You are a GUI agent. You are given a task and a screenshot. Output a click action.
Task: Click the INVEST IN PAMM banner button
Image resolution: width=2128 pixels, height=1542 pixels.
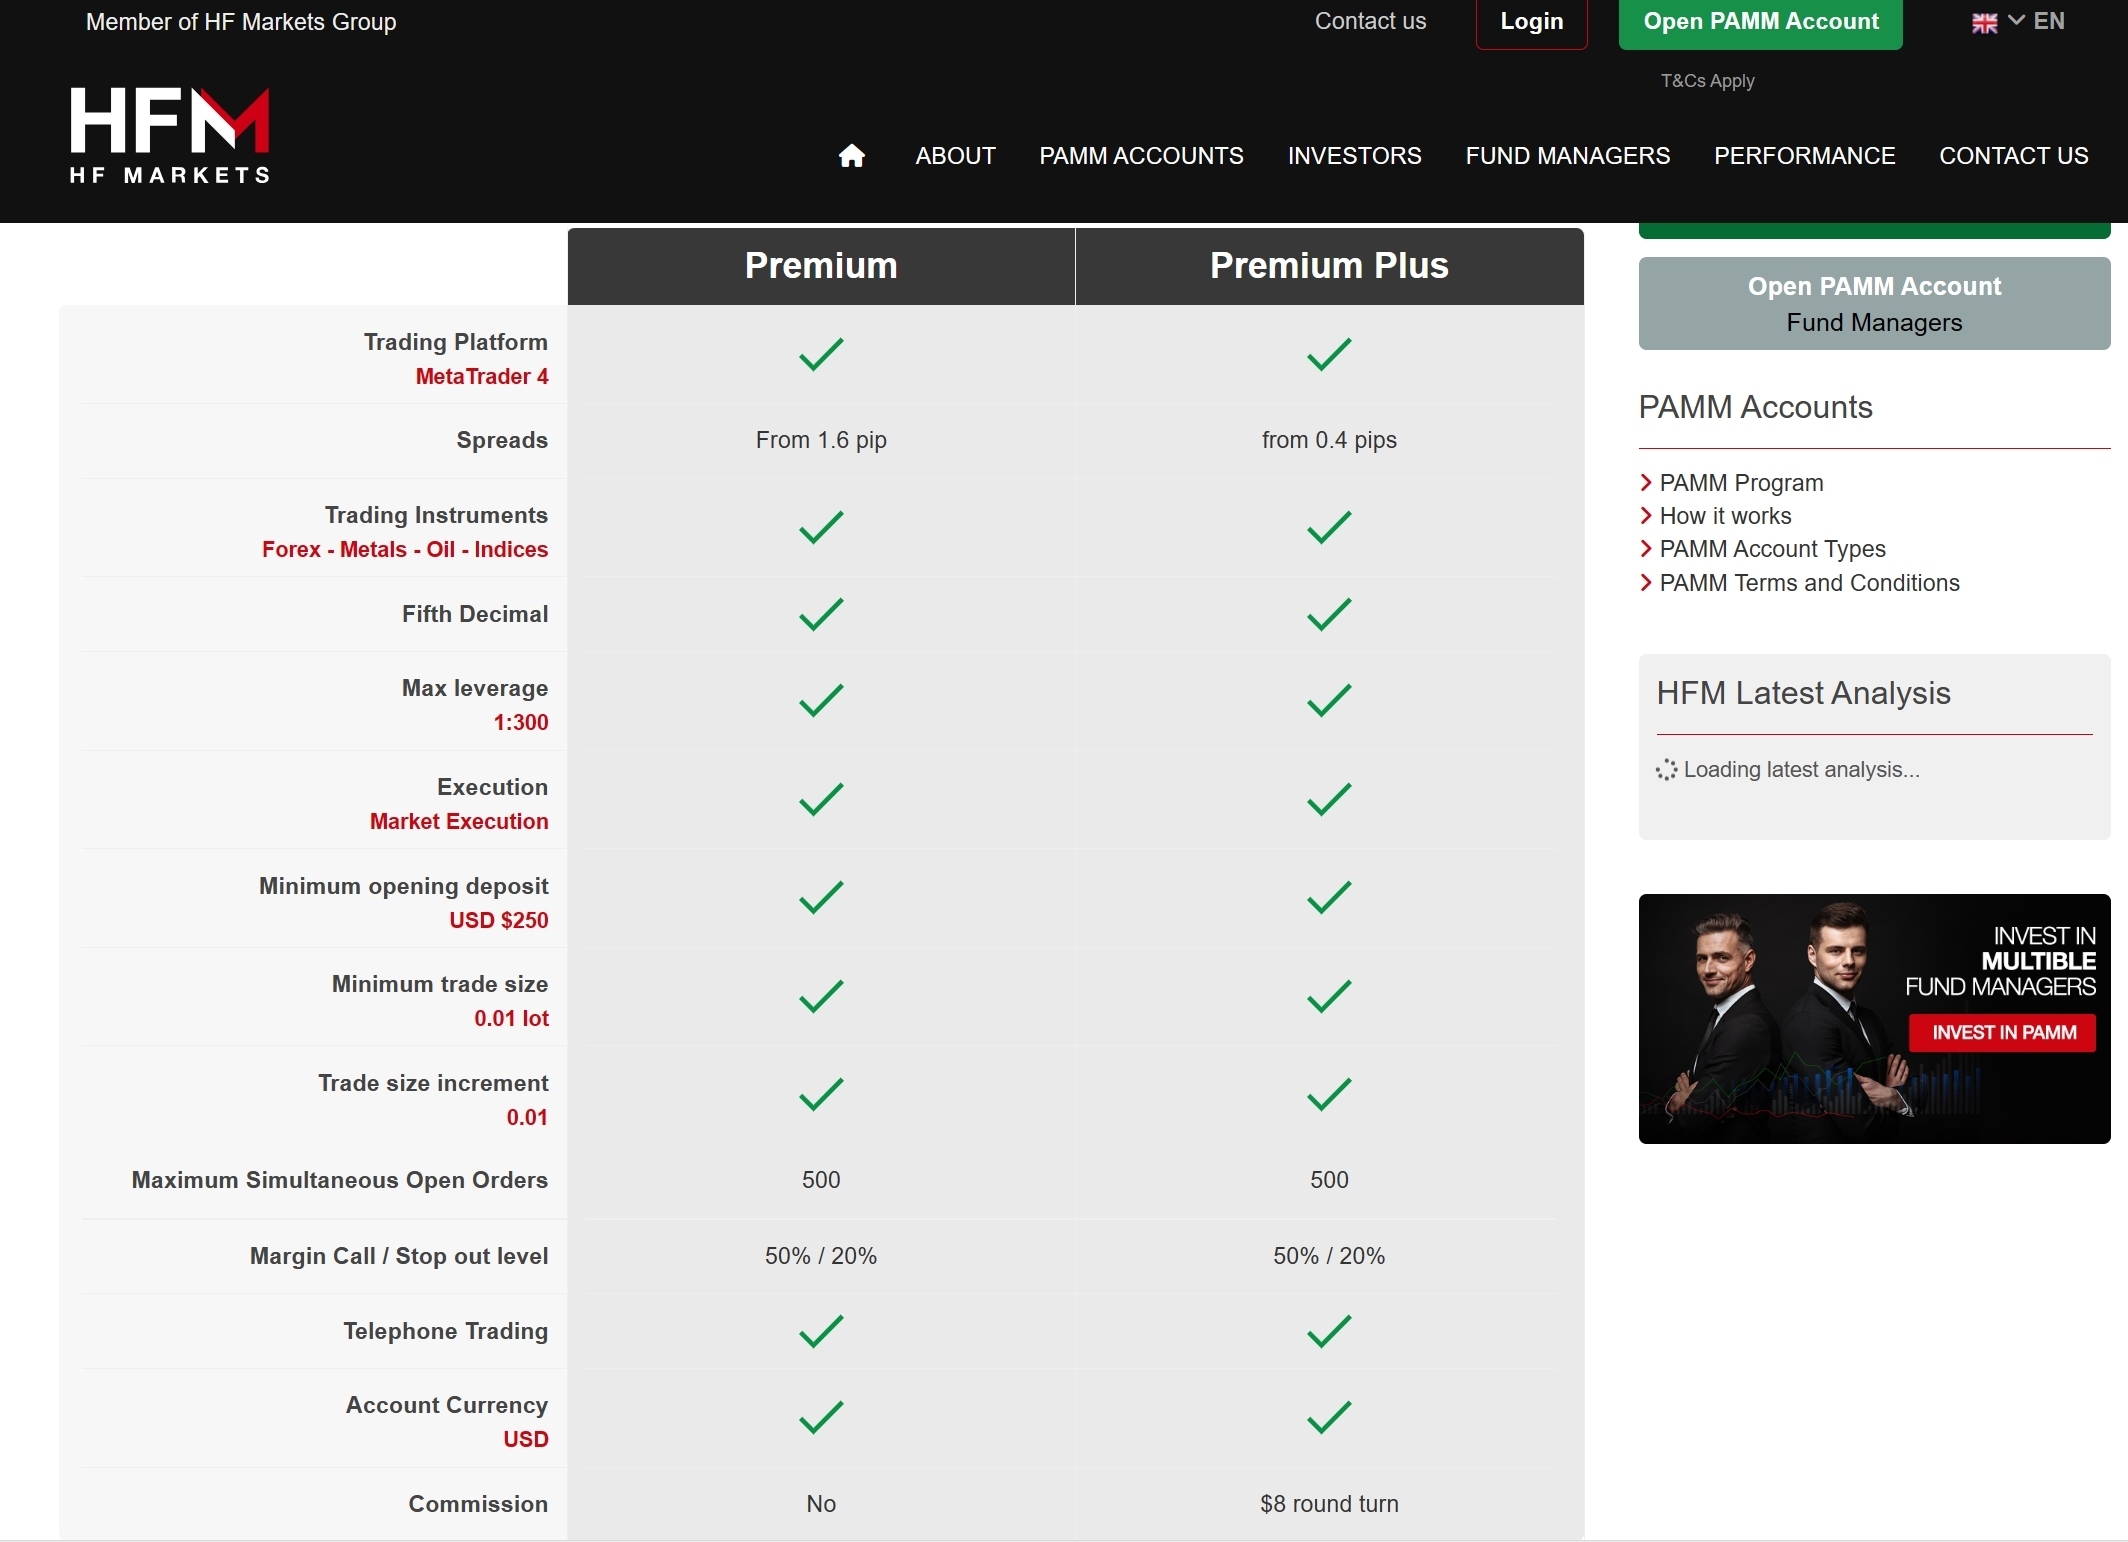pos(2003,1033)
